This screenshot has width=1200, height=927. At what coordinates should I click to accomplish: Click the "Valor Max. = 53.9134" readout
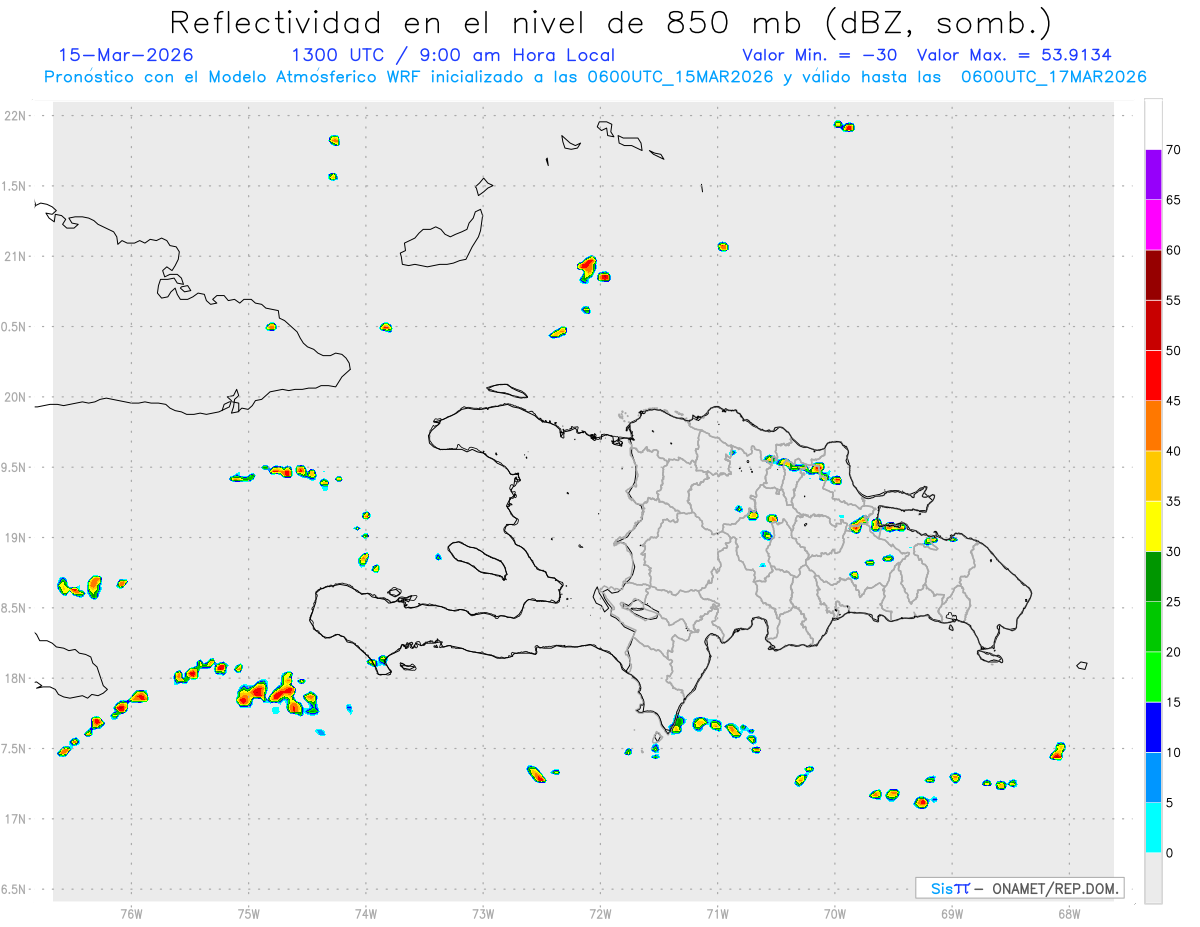point(1014,55)
